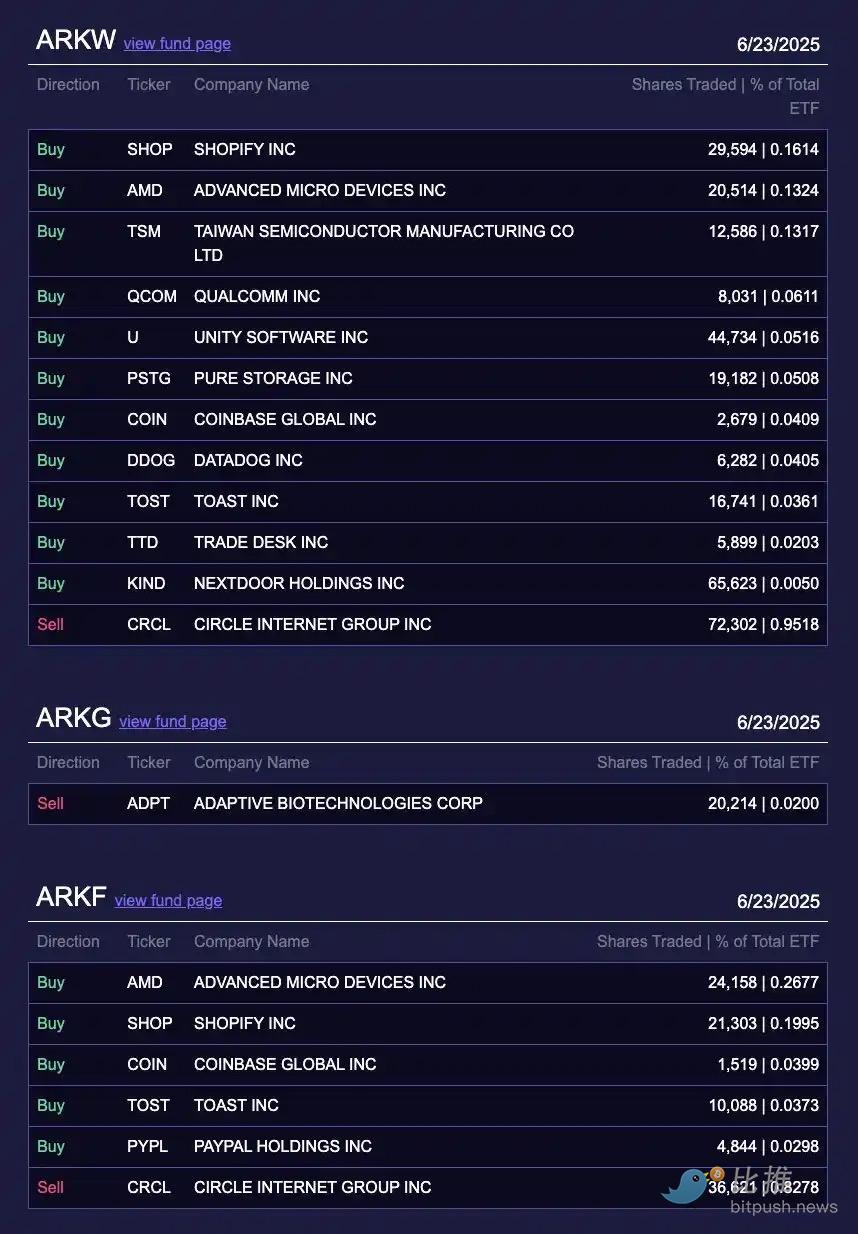858x1234 pixels.
Task: Open the ARKW view fund page link
Action: click(x=177, y=43)
